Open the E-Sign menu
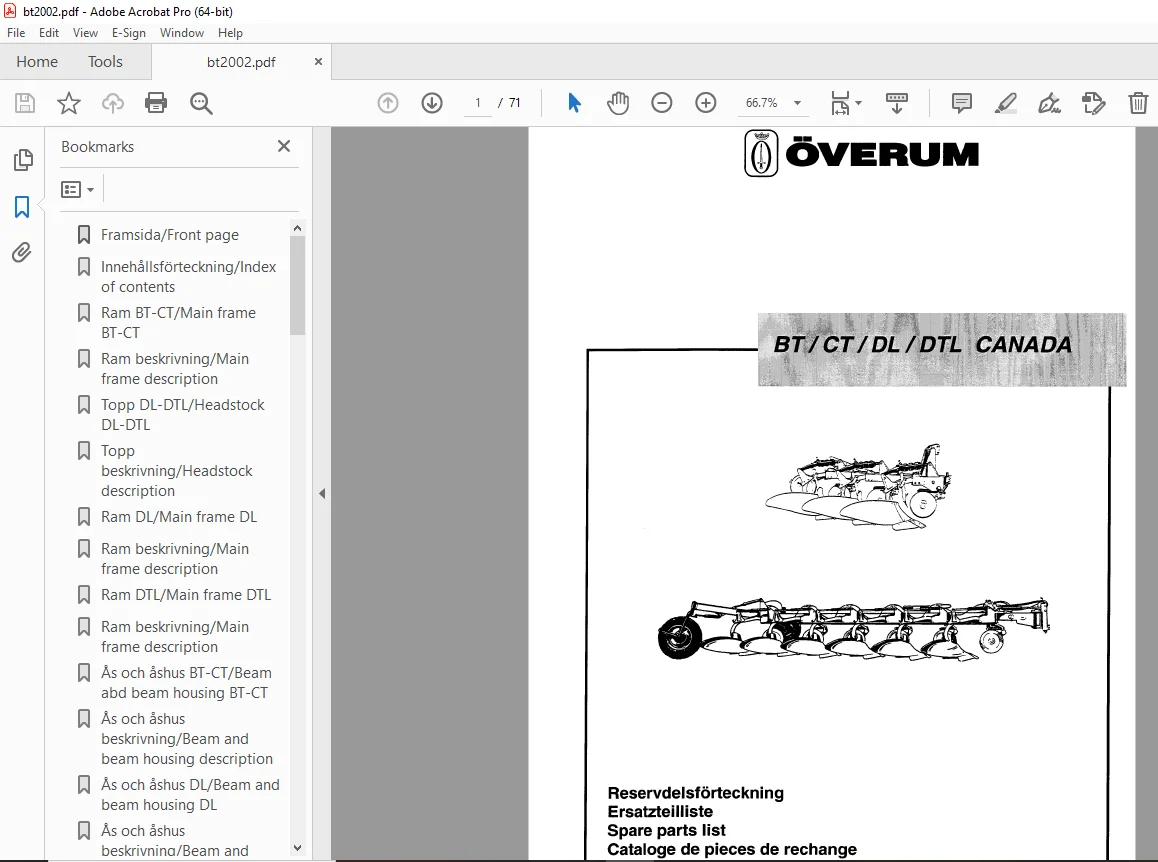The height and width of the screenshot is (862, 1158). pyautogui.click(x=129, y=33)
